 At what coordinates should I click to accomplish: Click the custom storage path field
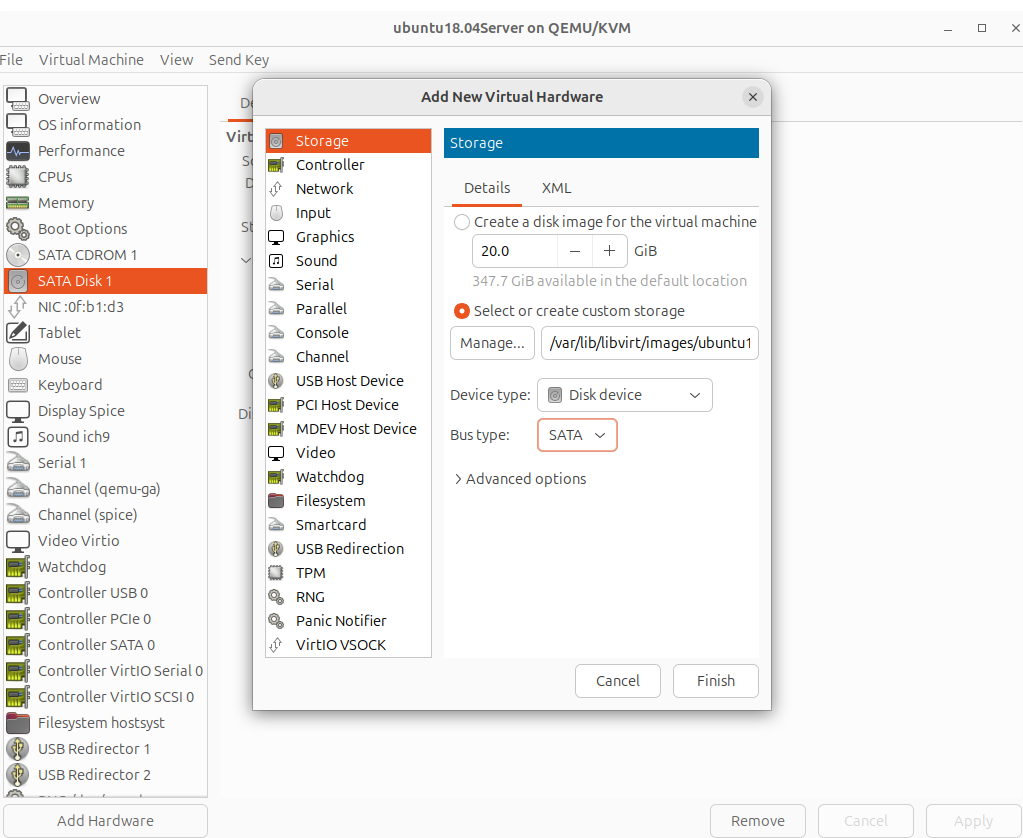pyautogui.click(x=650, y=343)
